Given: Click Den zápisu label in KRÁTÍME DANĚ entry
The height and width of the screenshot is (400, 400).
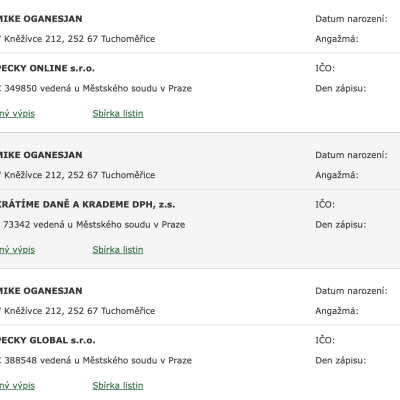Looking at the screenshot, I should point(340,224).
